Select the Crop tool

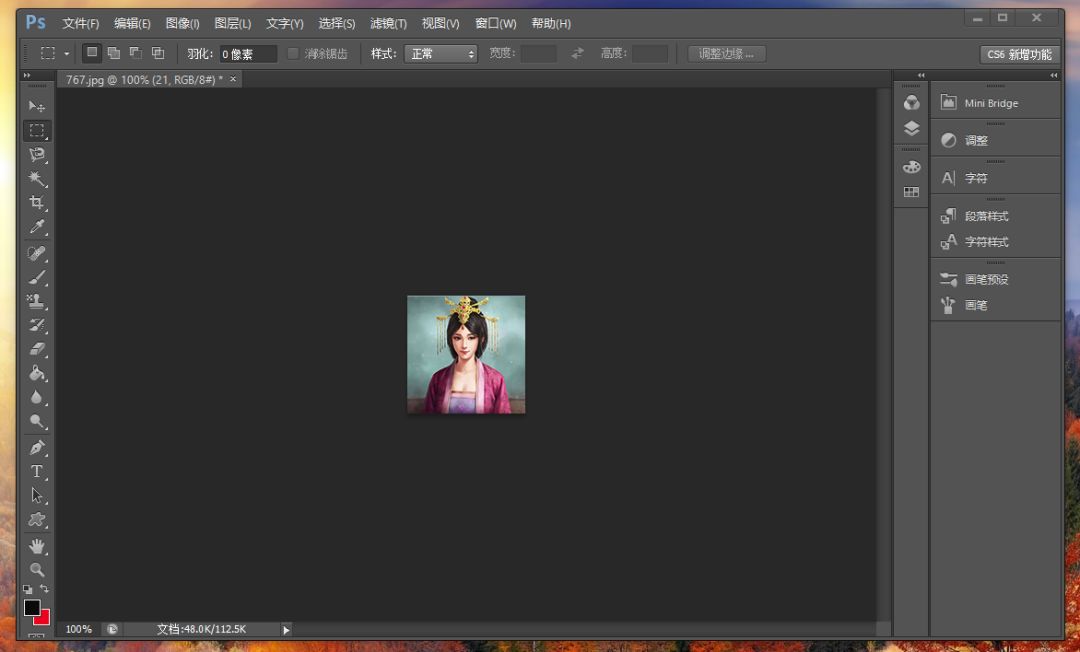(x=37, y=202)
